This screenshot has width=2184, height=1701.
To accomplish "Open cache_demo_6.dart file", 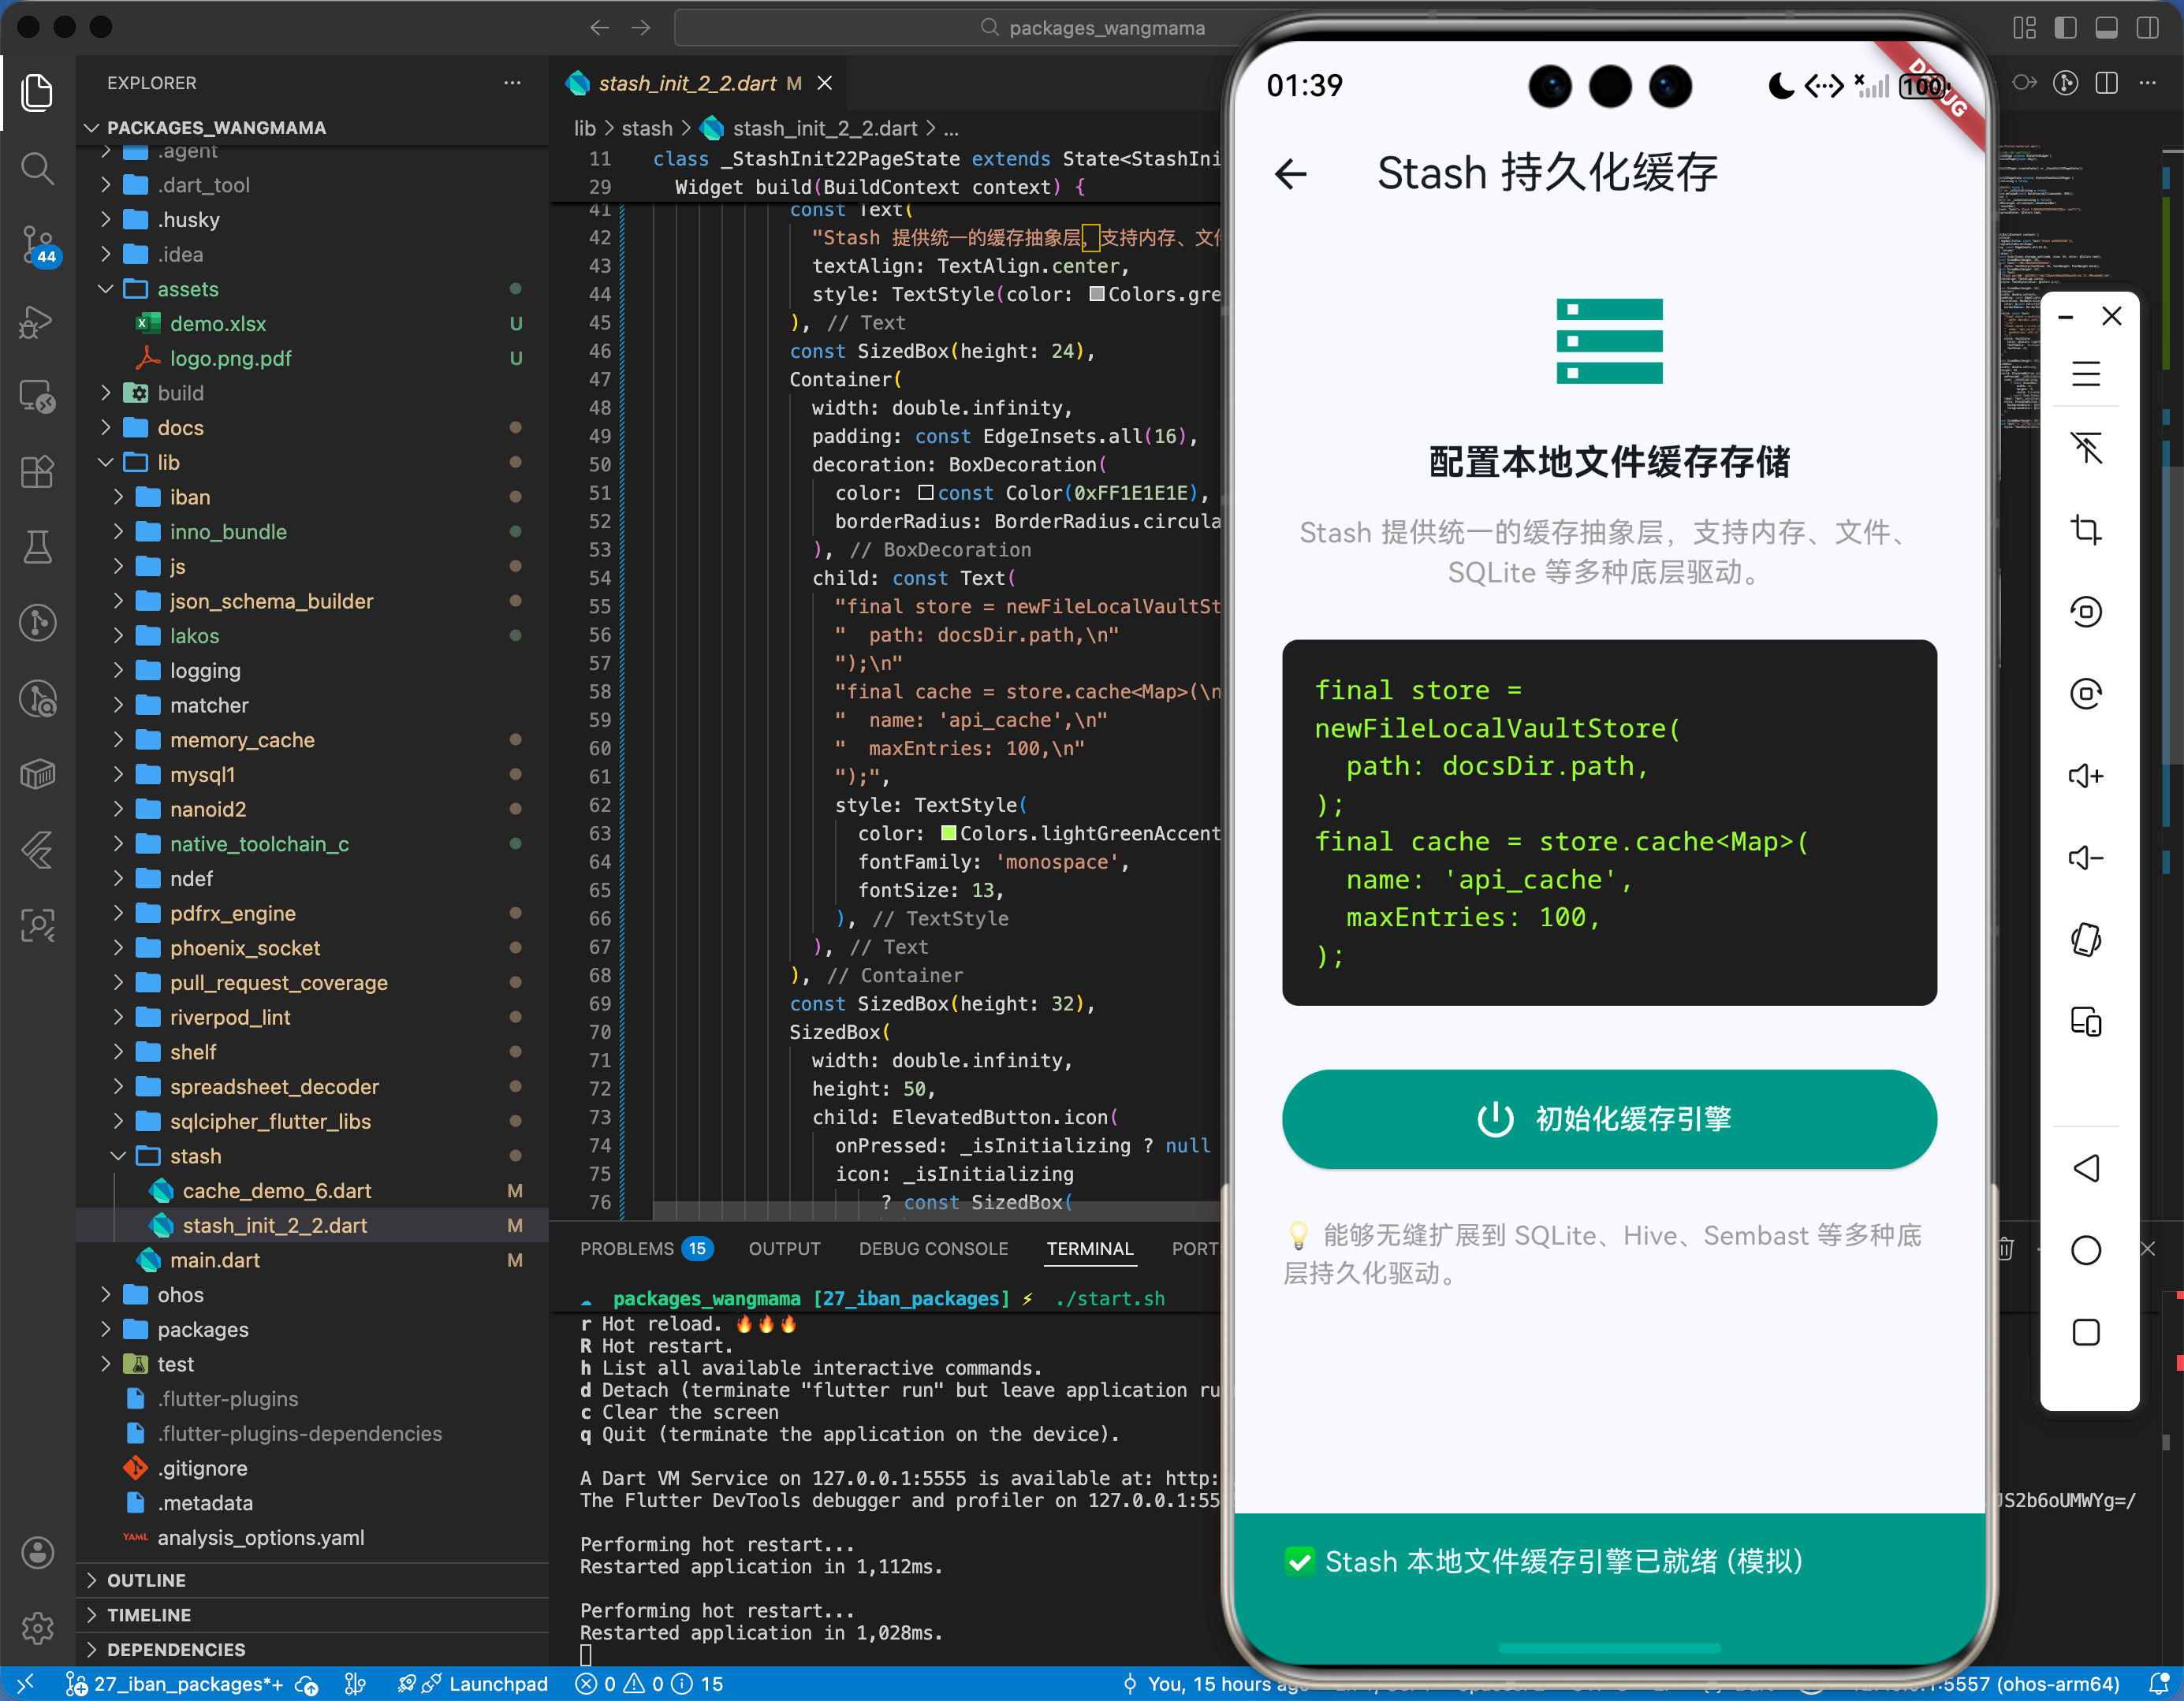I will pos(276,1191).
